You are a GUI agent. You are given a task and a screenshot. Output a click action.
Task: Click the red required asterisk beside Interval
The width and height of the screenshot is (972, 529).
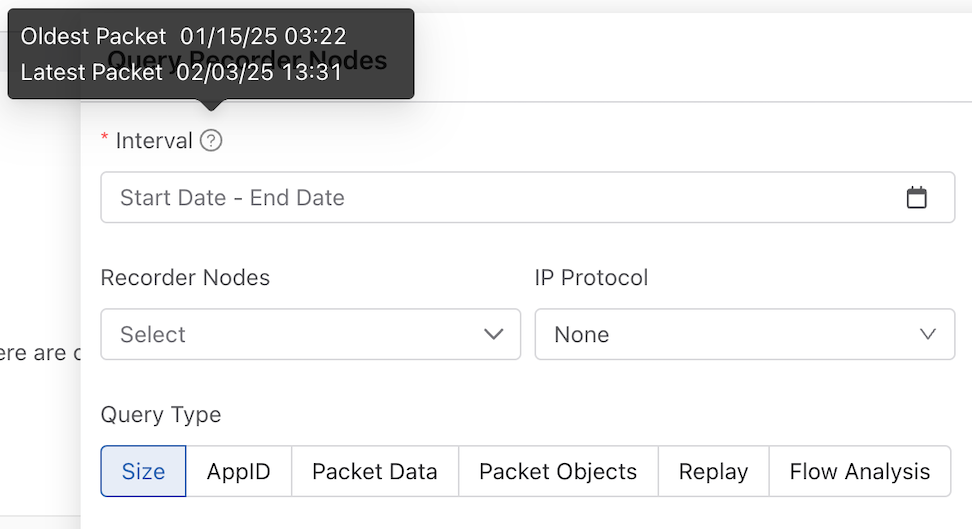click(104, 137)
